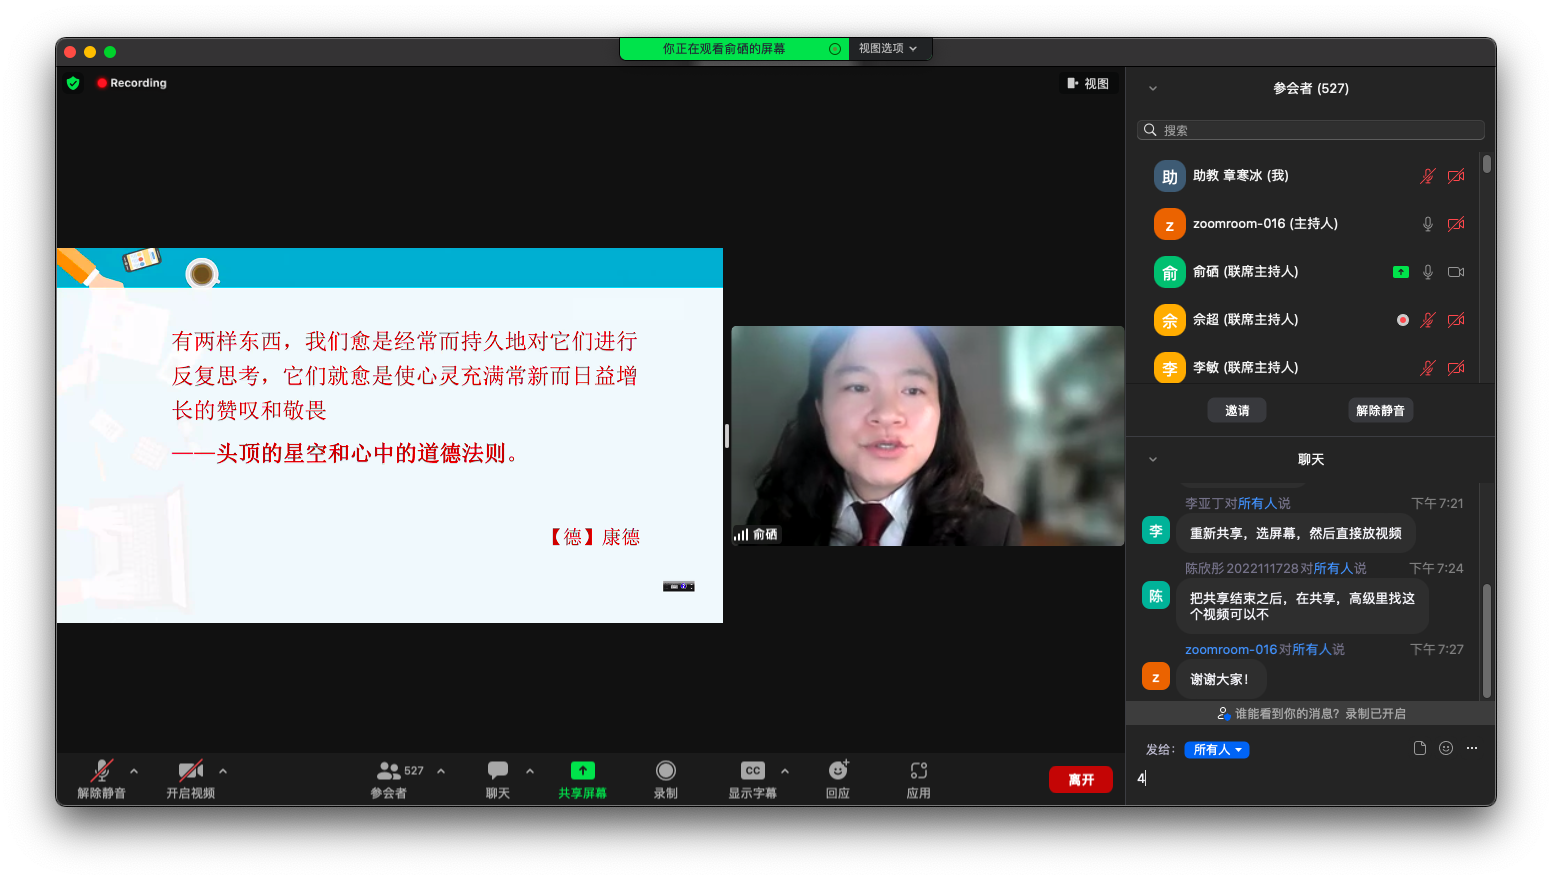1552x880 pixels.
Task: Enable 显示字幕 closed captions
Action: pyautogui.click(x=753, y=771)
